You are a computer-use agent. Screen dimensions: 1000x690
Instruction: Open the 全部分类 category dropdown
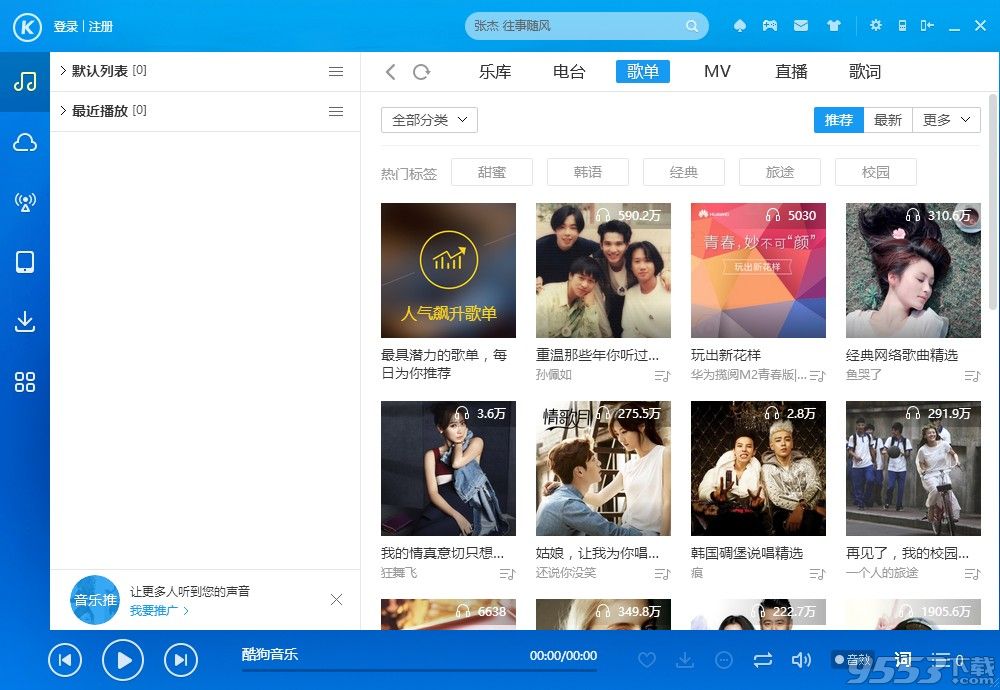428,119
